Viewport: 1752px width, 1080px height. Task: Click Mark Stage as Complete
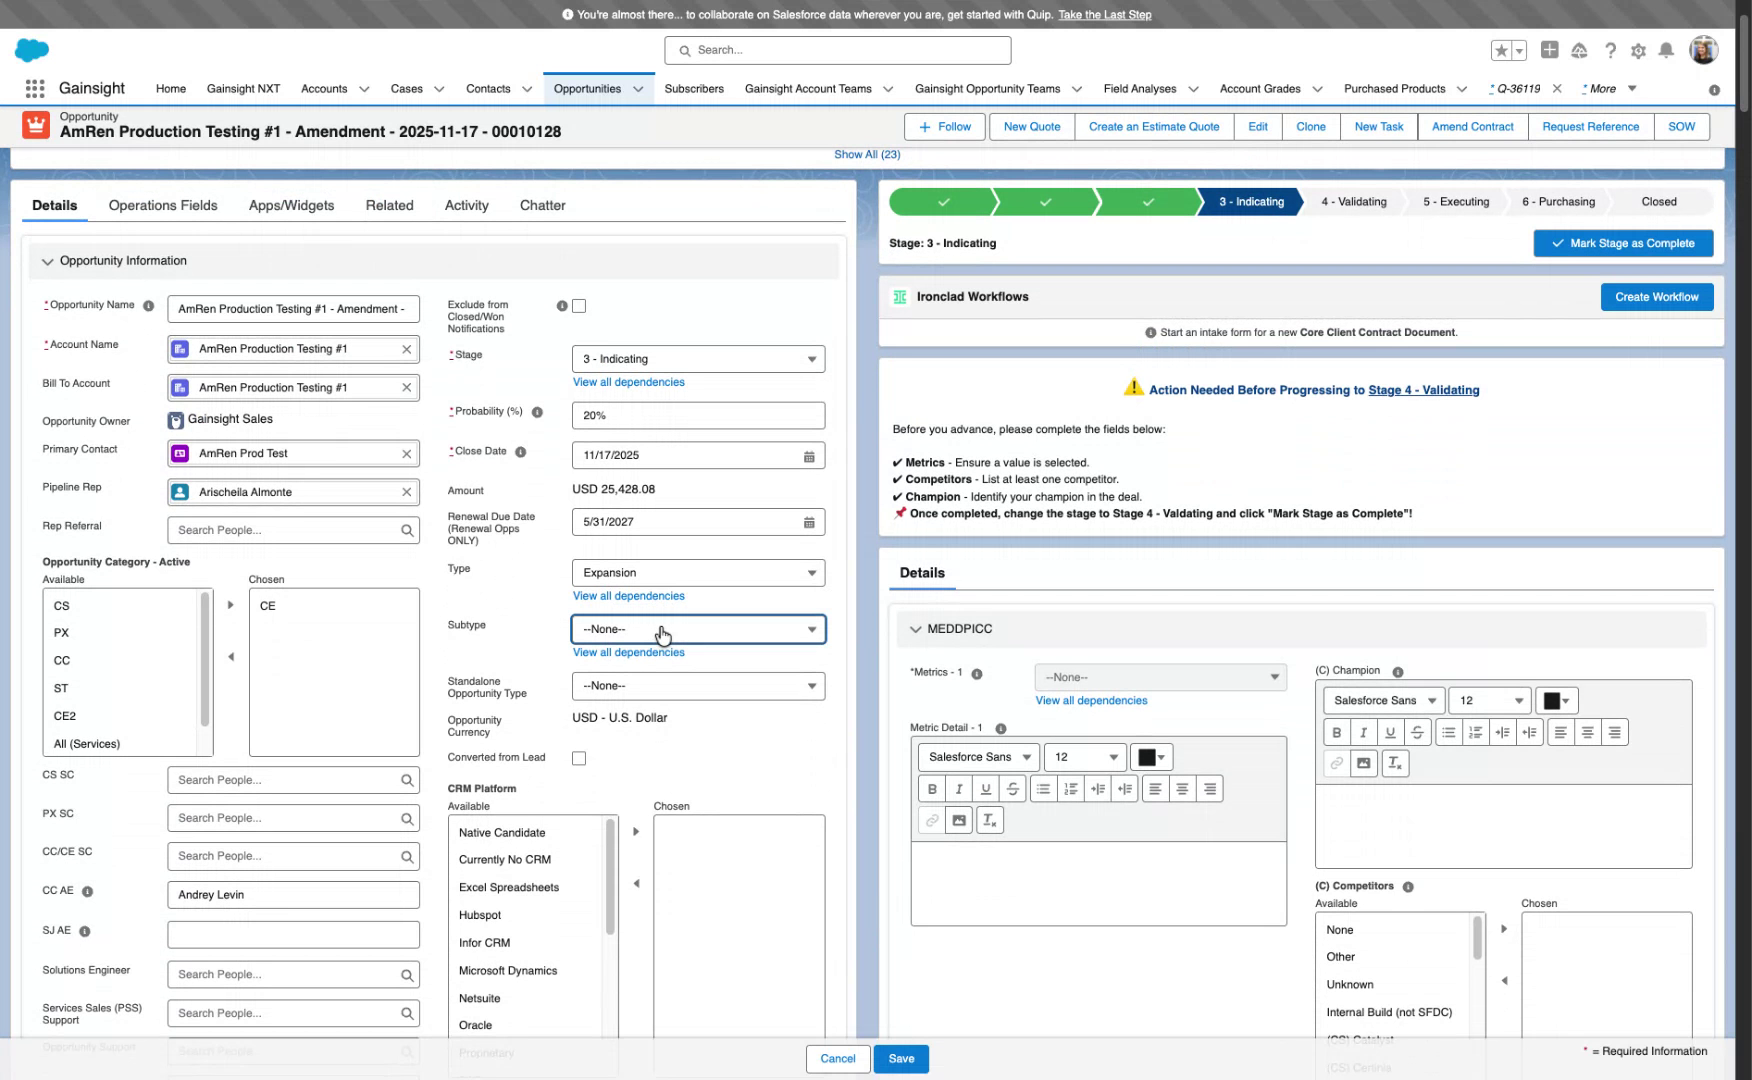point(1623,243)
